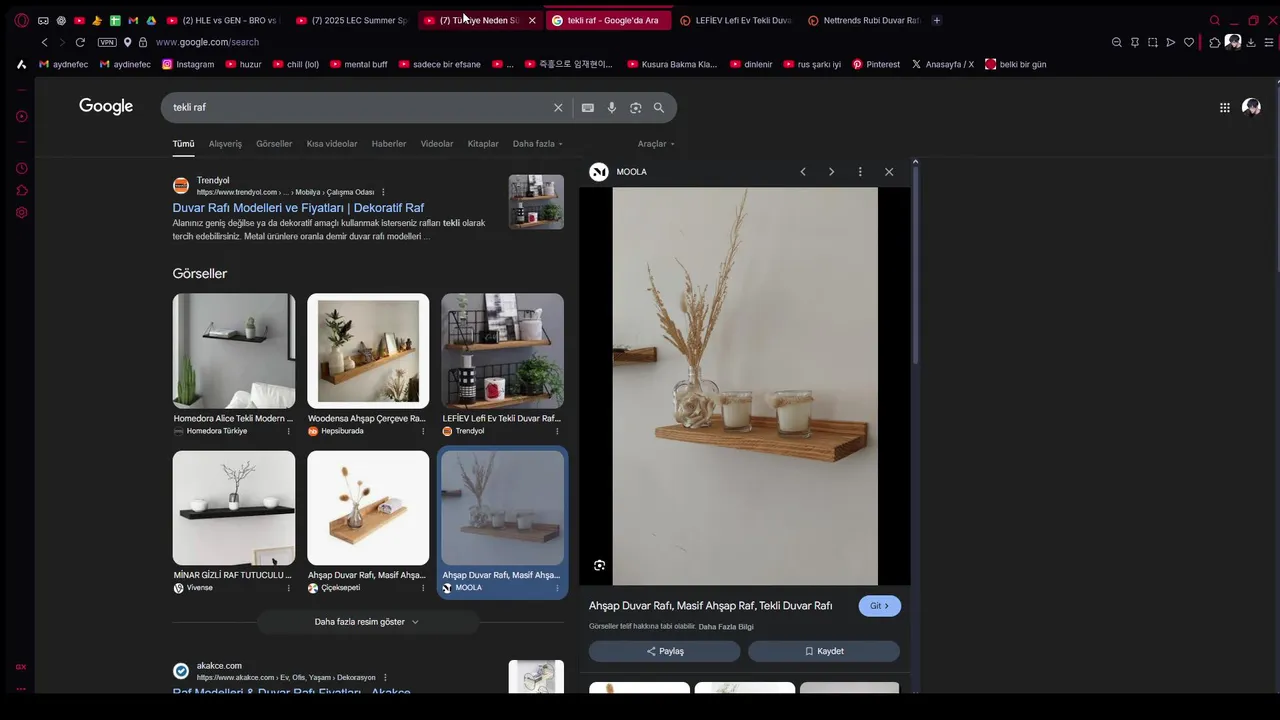Open the location permission pin icon
Viewport: 1280px width, 720px height.
[128, 42]
